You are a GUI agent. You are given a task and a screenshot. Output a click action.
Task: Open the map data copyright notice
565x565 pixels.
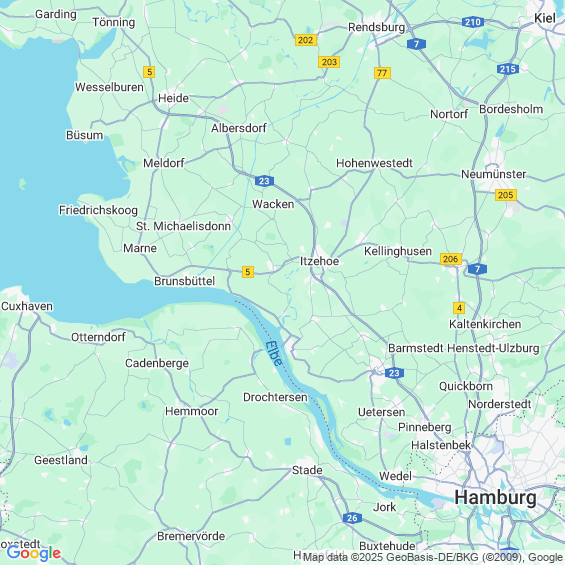pyautogui.click(x=433, y=557)
